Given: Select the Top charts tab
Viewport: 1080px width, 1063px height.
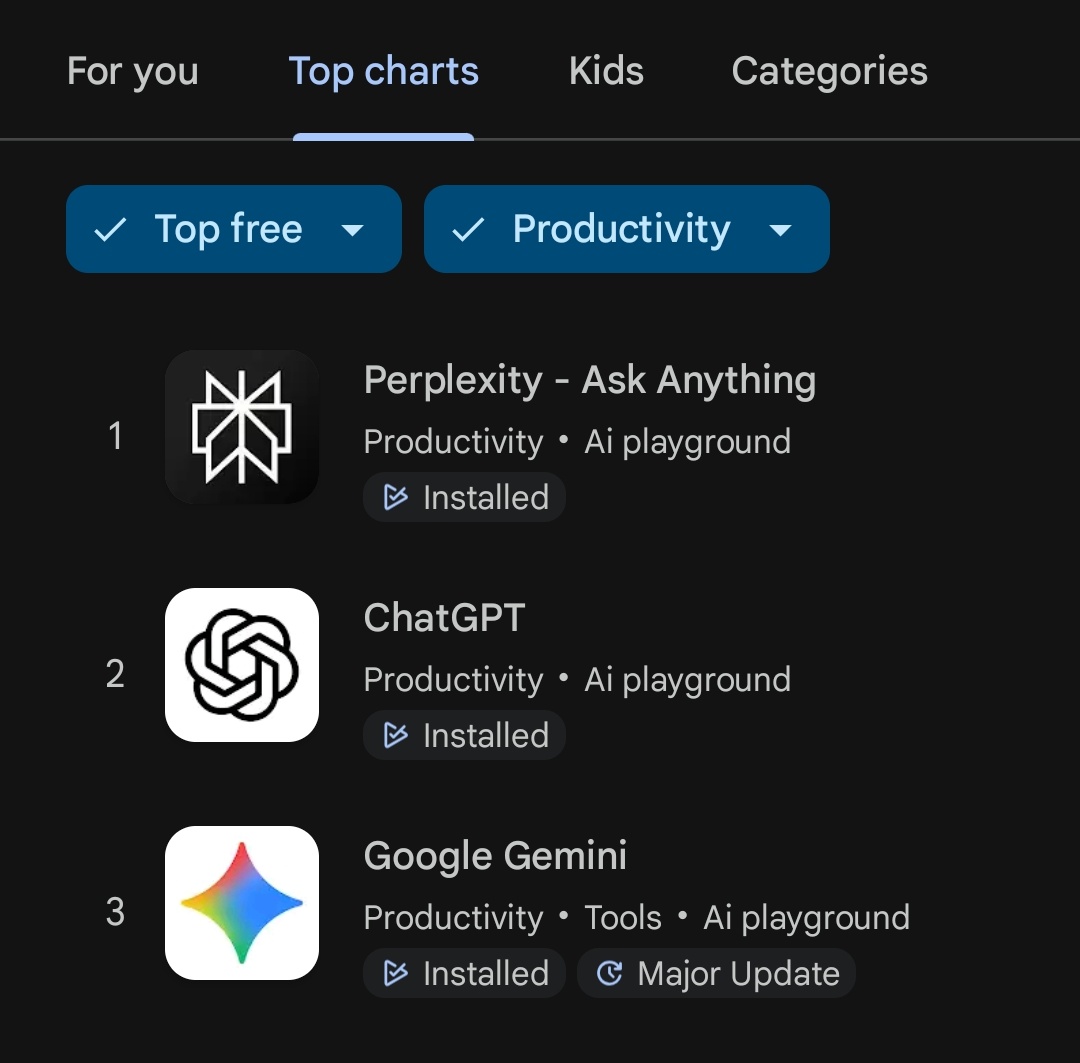Looking at the screenshot, I should 383,72.
